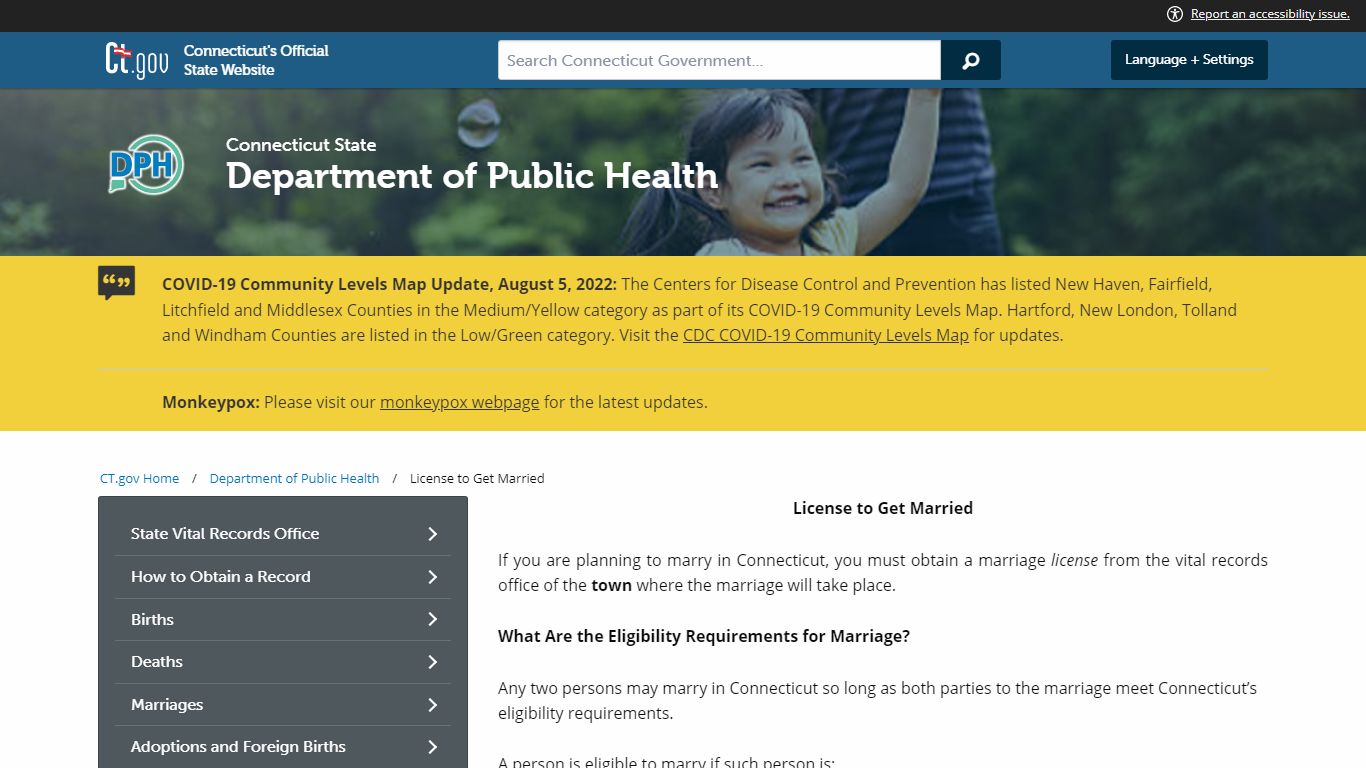Screen dimensions: 1366x768
Task: Click the search magnifier icon button
Action: click(970, 60)
